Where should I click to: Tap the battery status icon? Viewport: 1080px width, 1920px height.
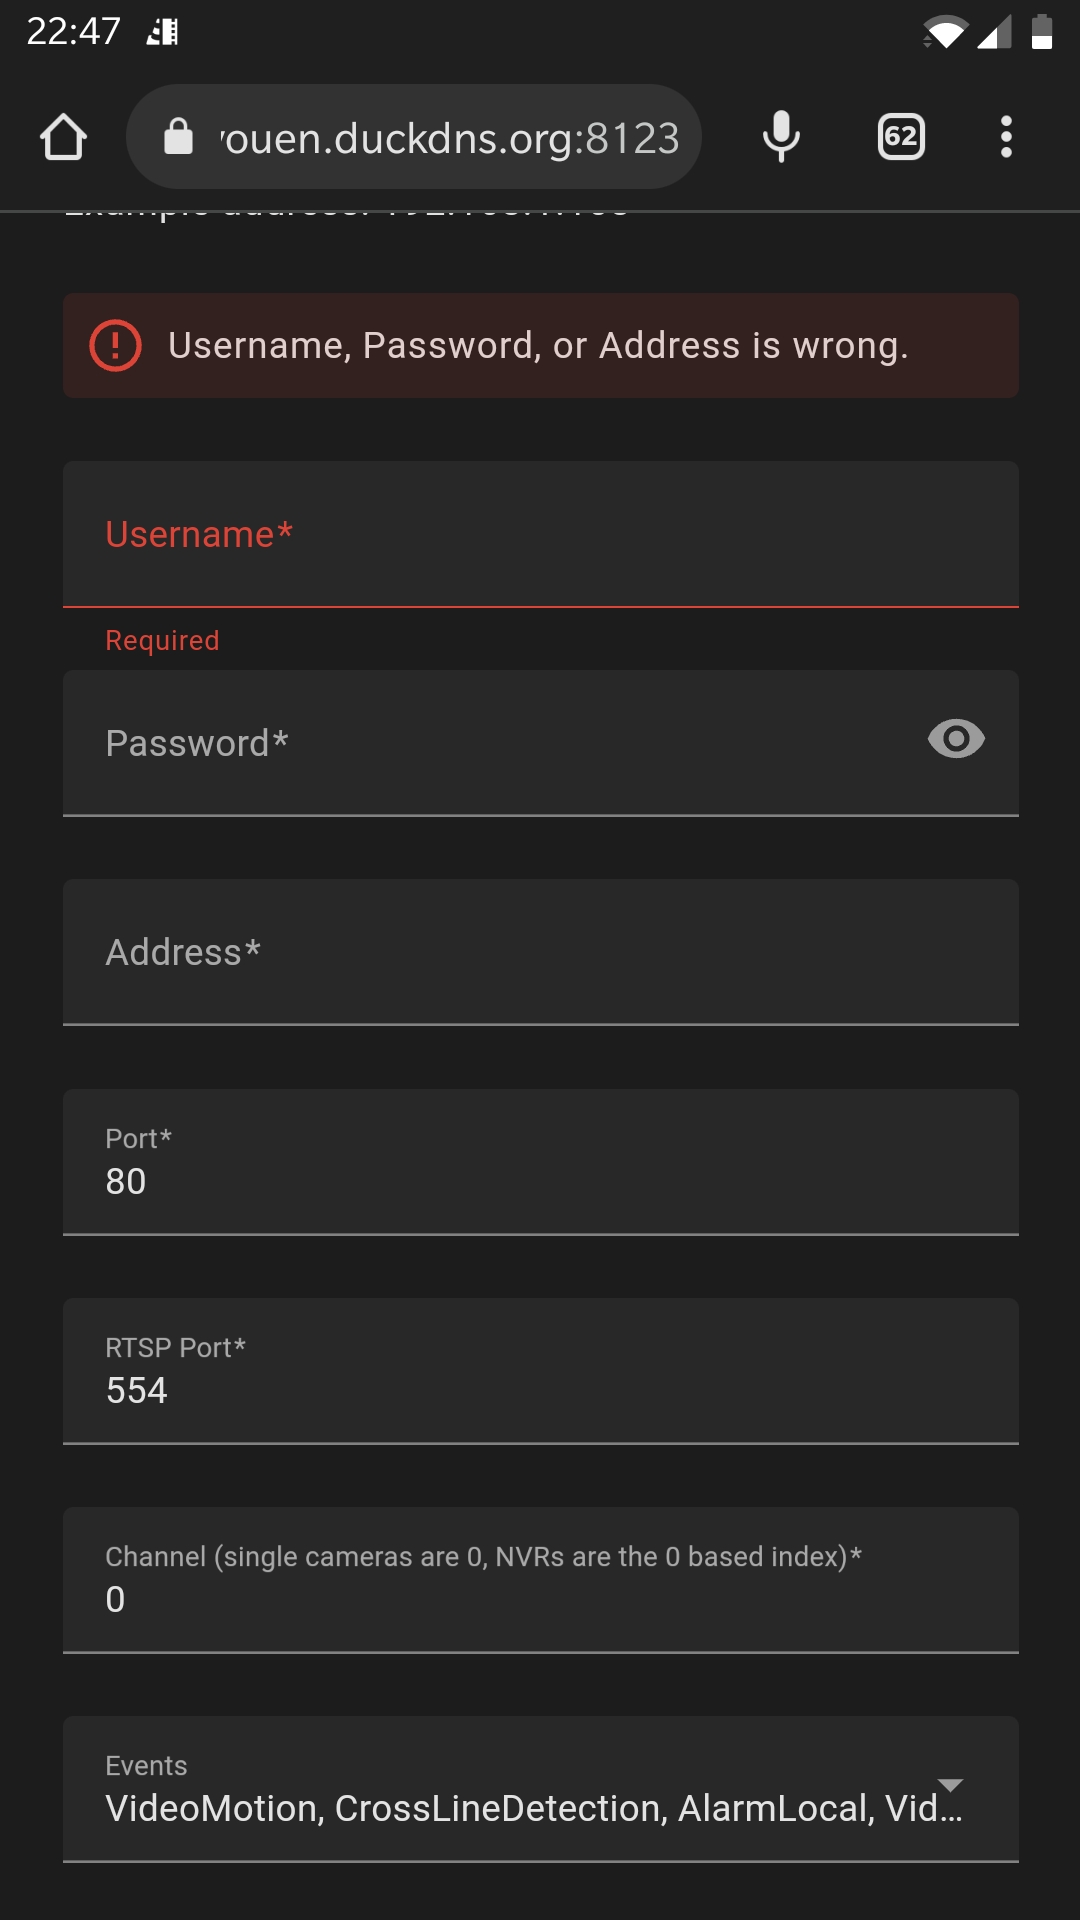click(1042, 31)
